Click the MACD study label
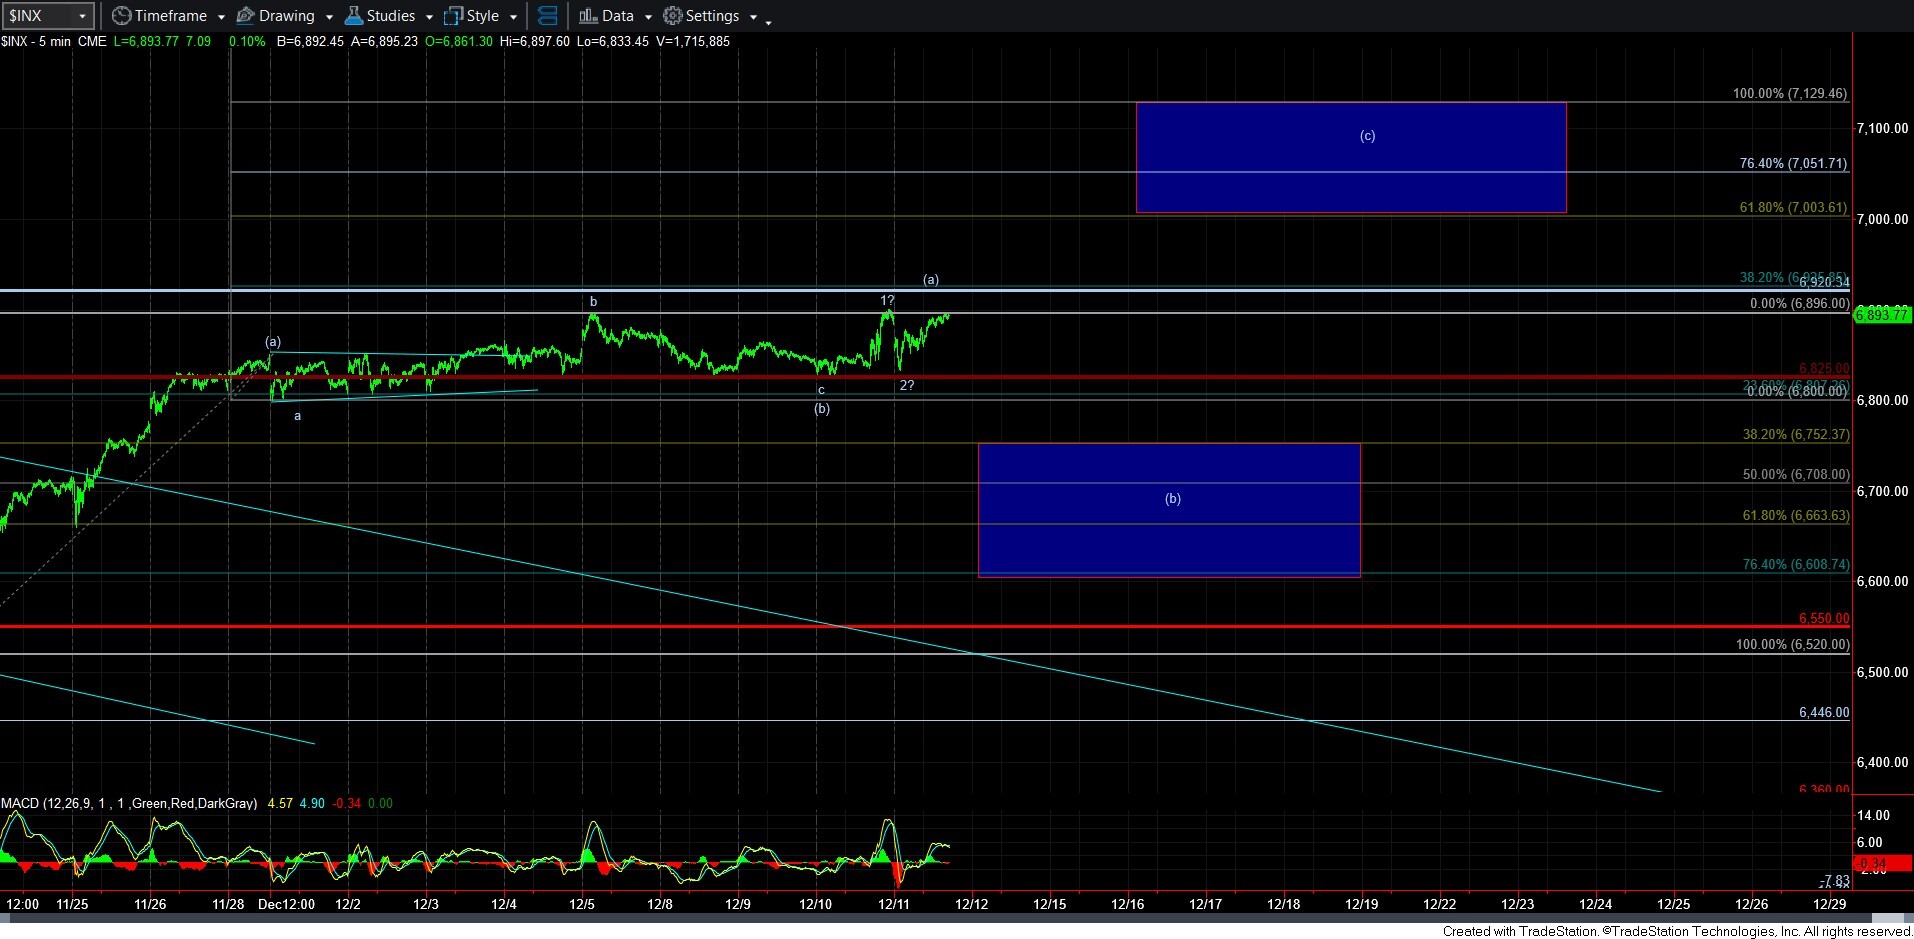 [128, 803]
